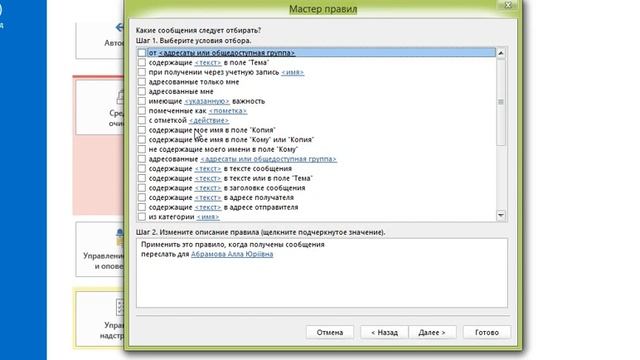Screen dimensions: 640x360
Task: Tick 'адресованные мне' checkbox
Action: click(x=142, y=91)
